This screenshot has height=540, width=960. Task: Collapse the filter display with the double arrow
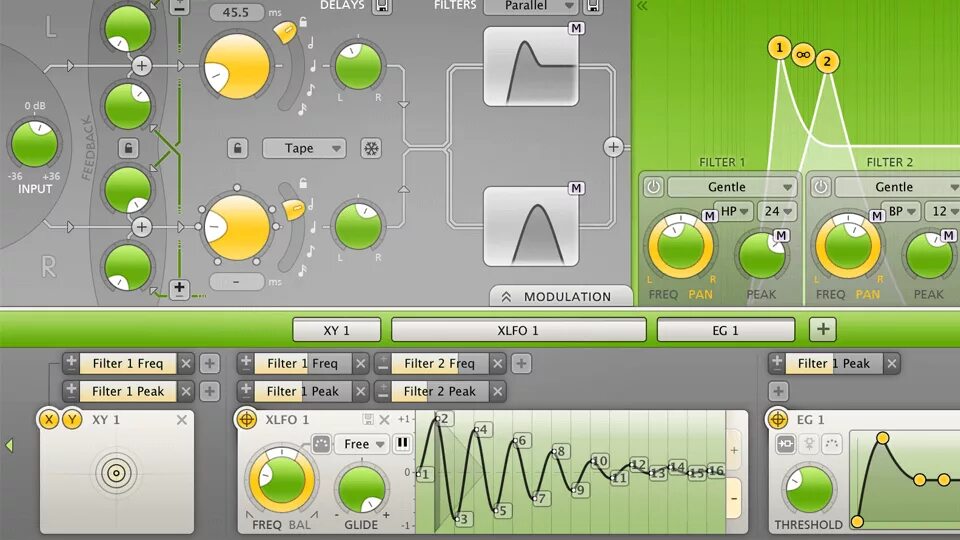[642, 6]
